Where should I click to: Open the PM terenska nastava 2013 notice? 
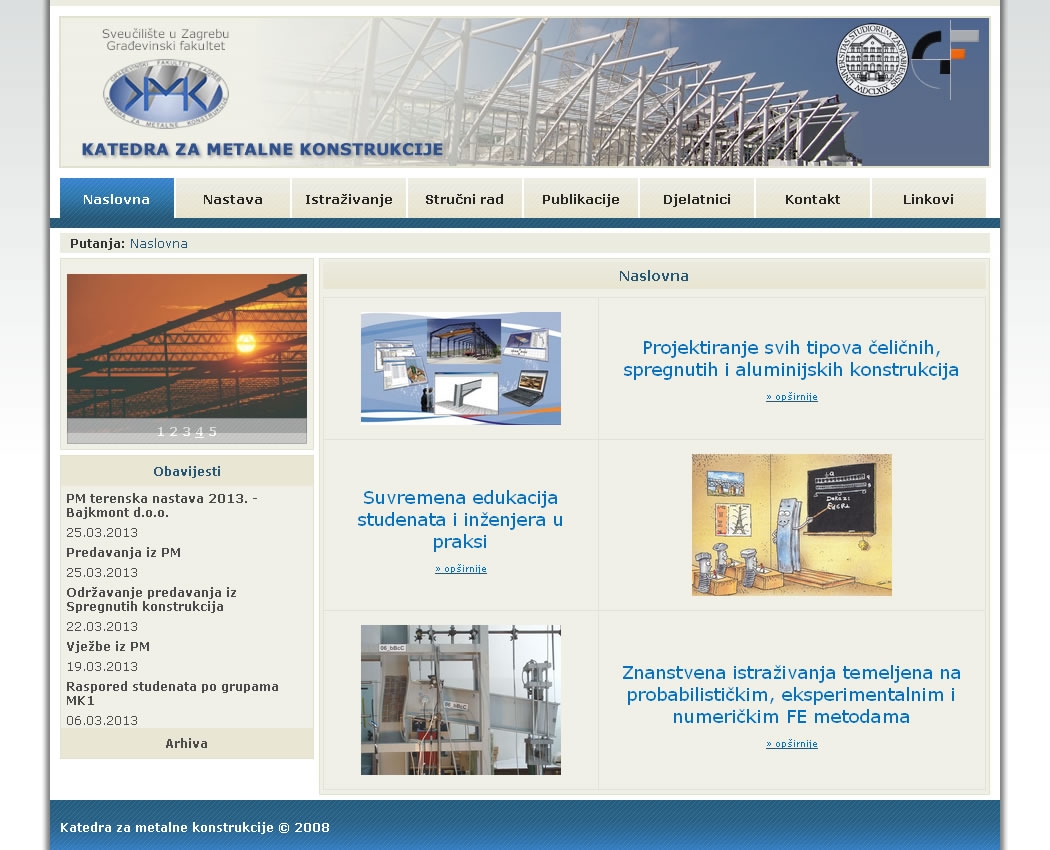point(161,505)
